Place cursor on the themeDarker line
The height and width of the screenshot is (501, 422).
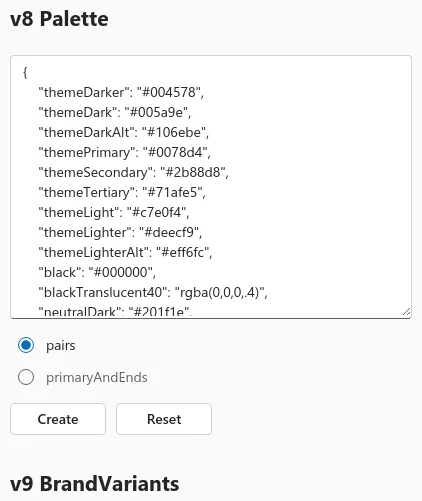pyautogui.click(x=121, y=92)
